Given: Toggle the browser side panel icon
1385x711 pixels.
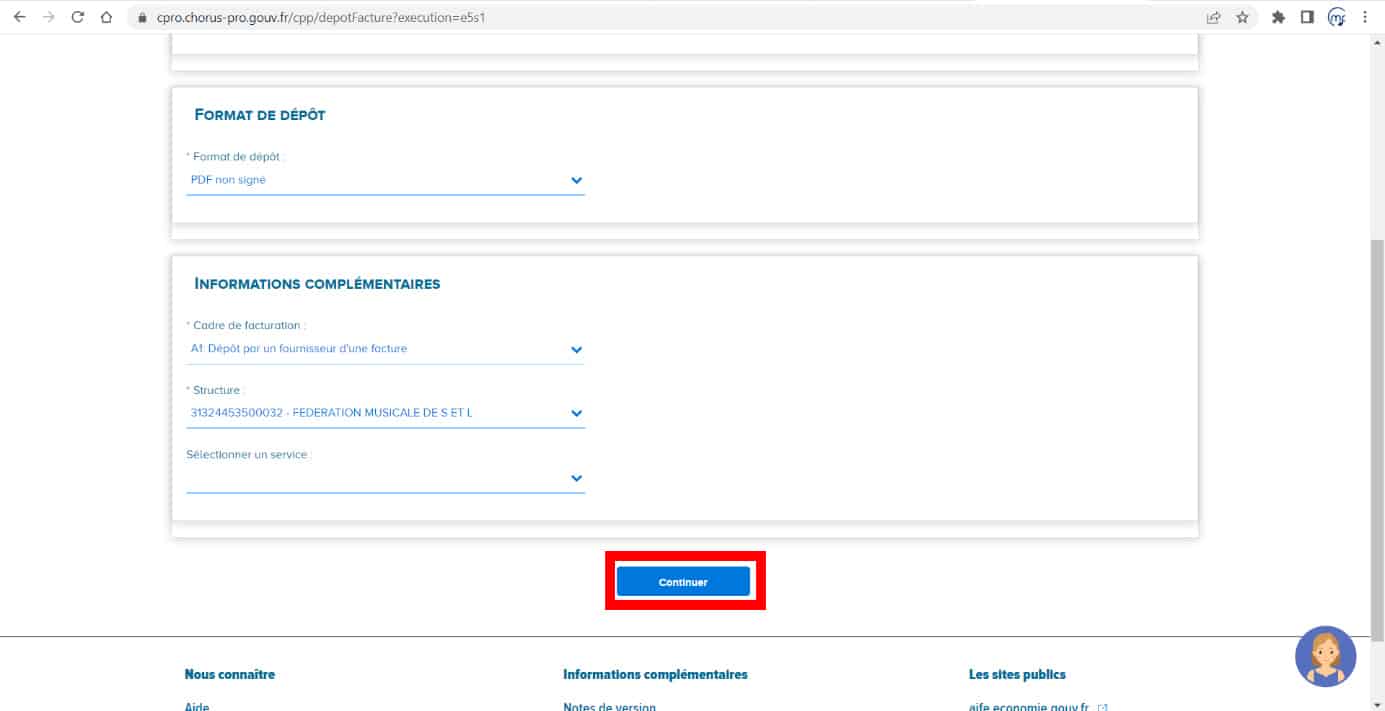Looking at the screenshot, I should point(1307,17).
